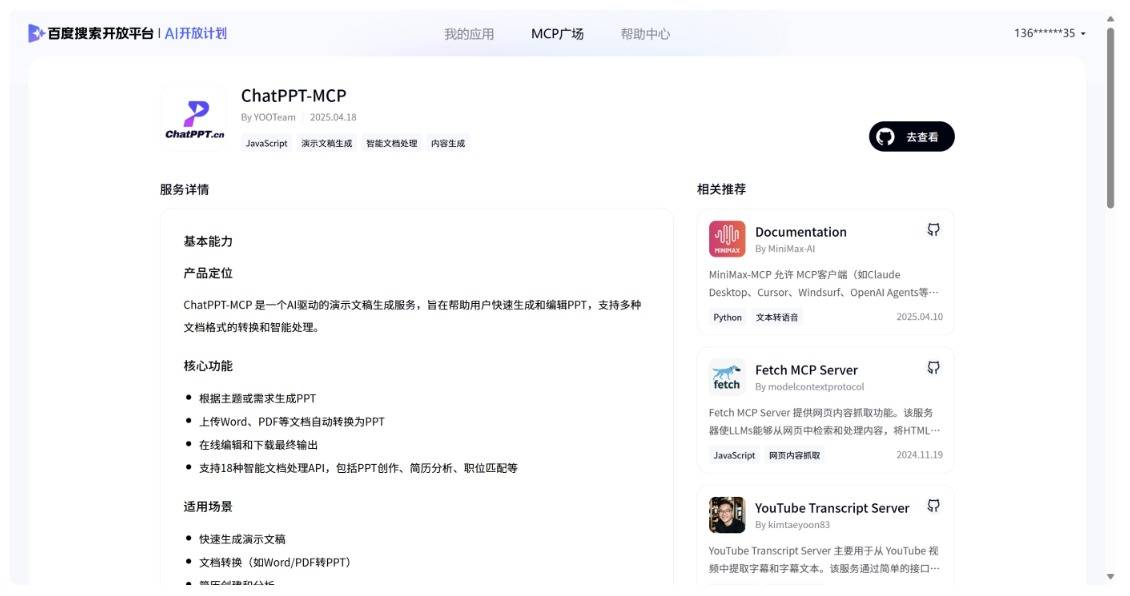Click the page vertical scrollbar down arrow

tap(1110, 577)
